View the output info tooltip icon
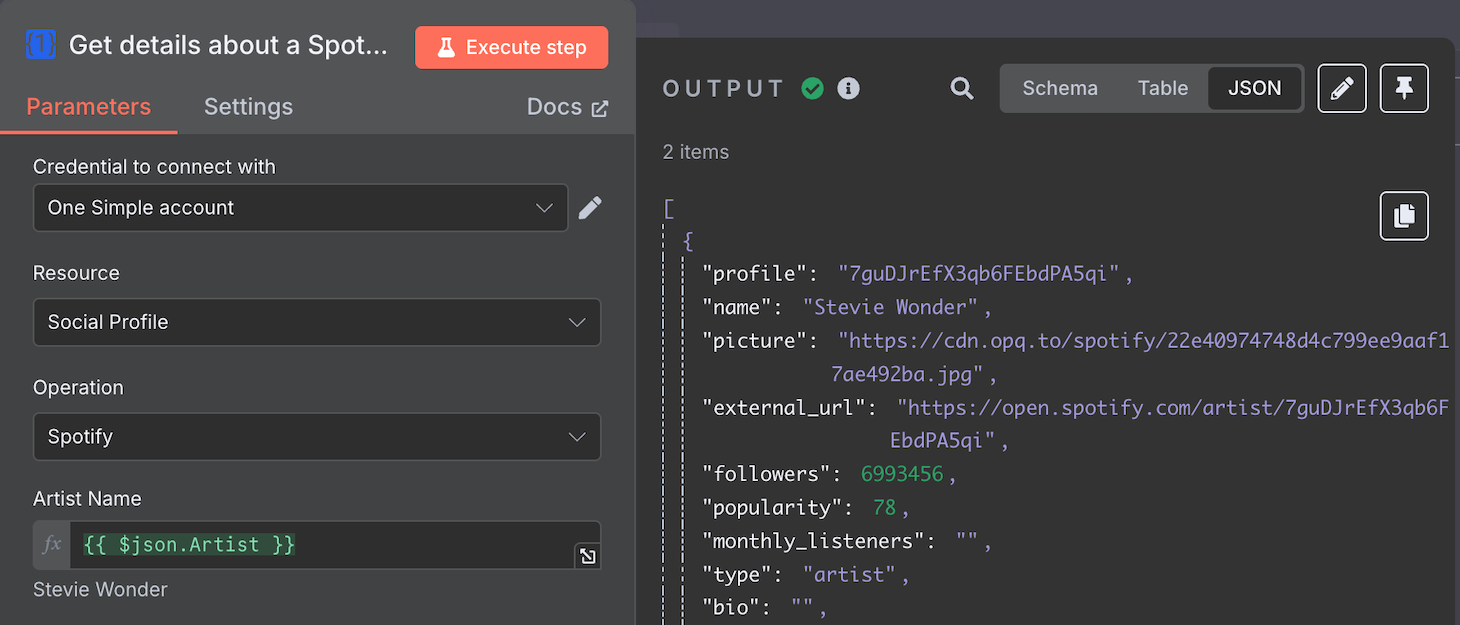Viewport: 1460px width, 625px height. (848, 88)
